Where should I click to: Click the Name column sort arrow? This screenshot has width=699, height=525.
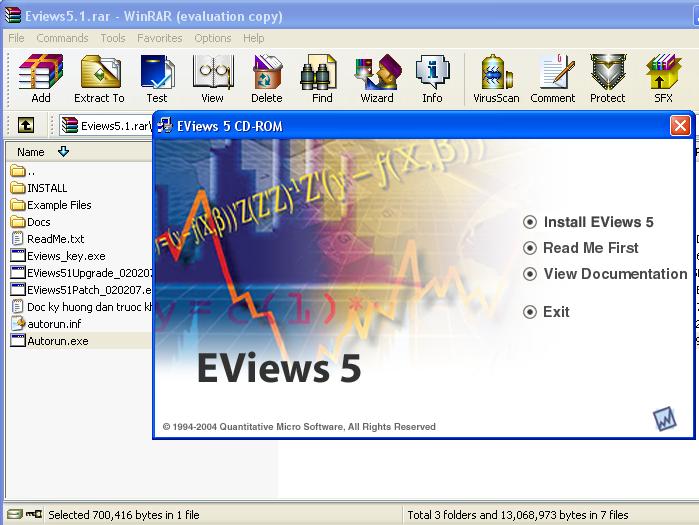63,152
